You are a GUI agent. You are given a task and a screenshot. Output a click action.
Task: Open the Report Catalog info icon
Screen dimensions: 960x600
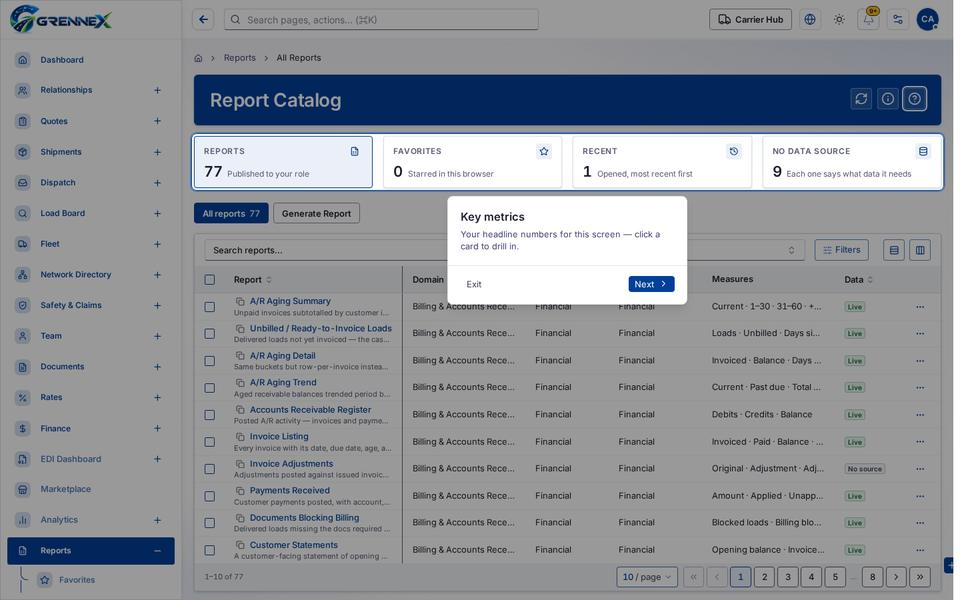coord(888,99)
